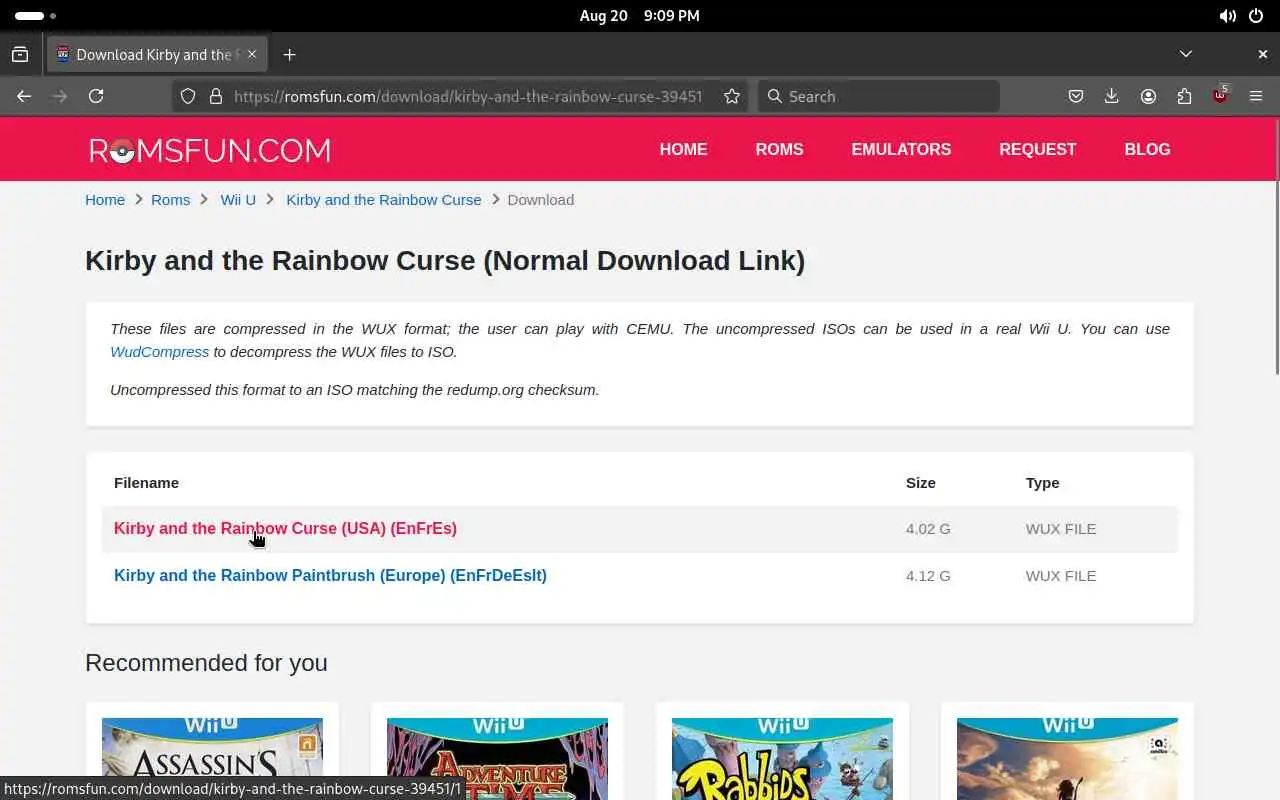1280x800 pixels.
Task: Click the Kirby and the Rainbow Curse breadcrumb
Action: pos(384,200)
